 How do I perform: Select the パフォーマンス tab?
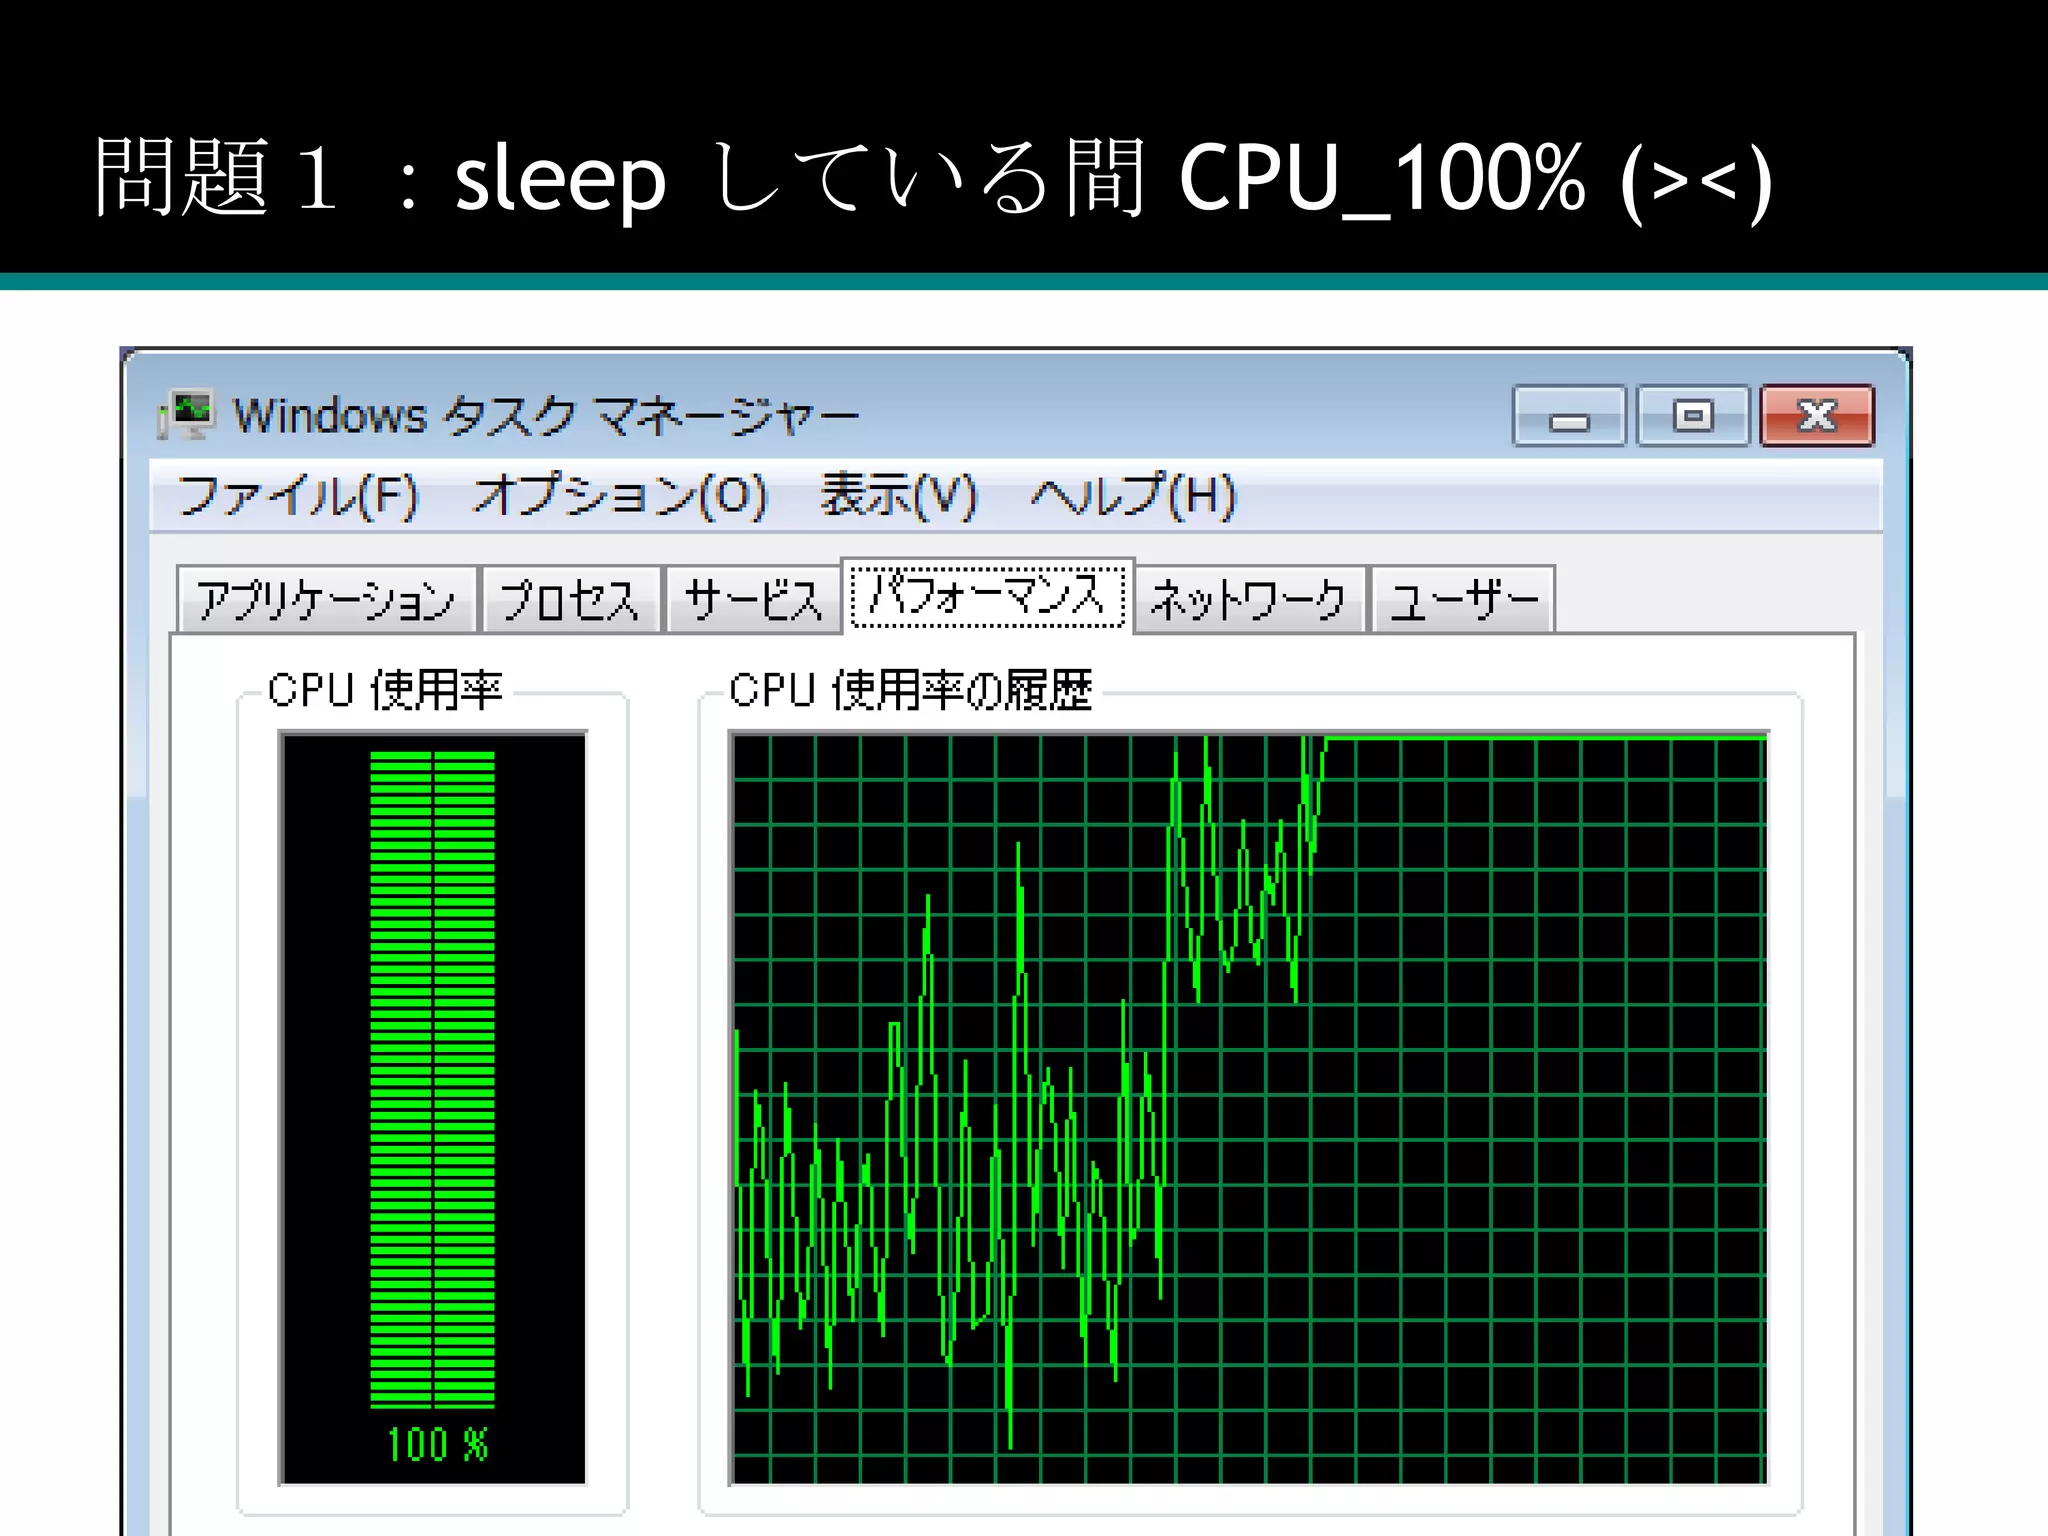tap(988, 596)
